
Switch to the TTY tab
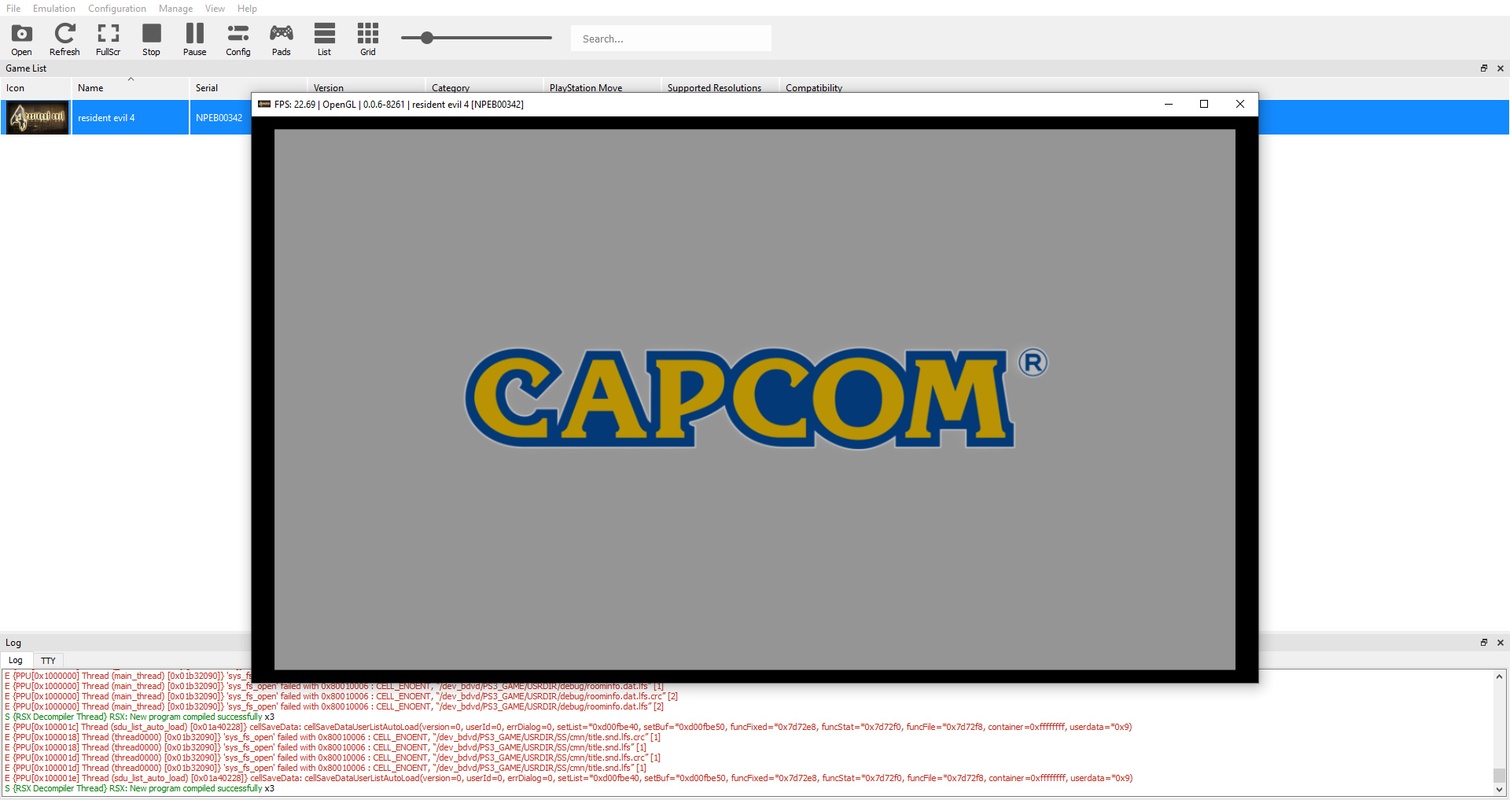pos(48,660)
